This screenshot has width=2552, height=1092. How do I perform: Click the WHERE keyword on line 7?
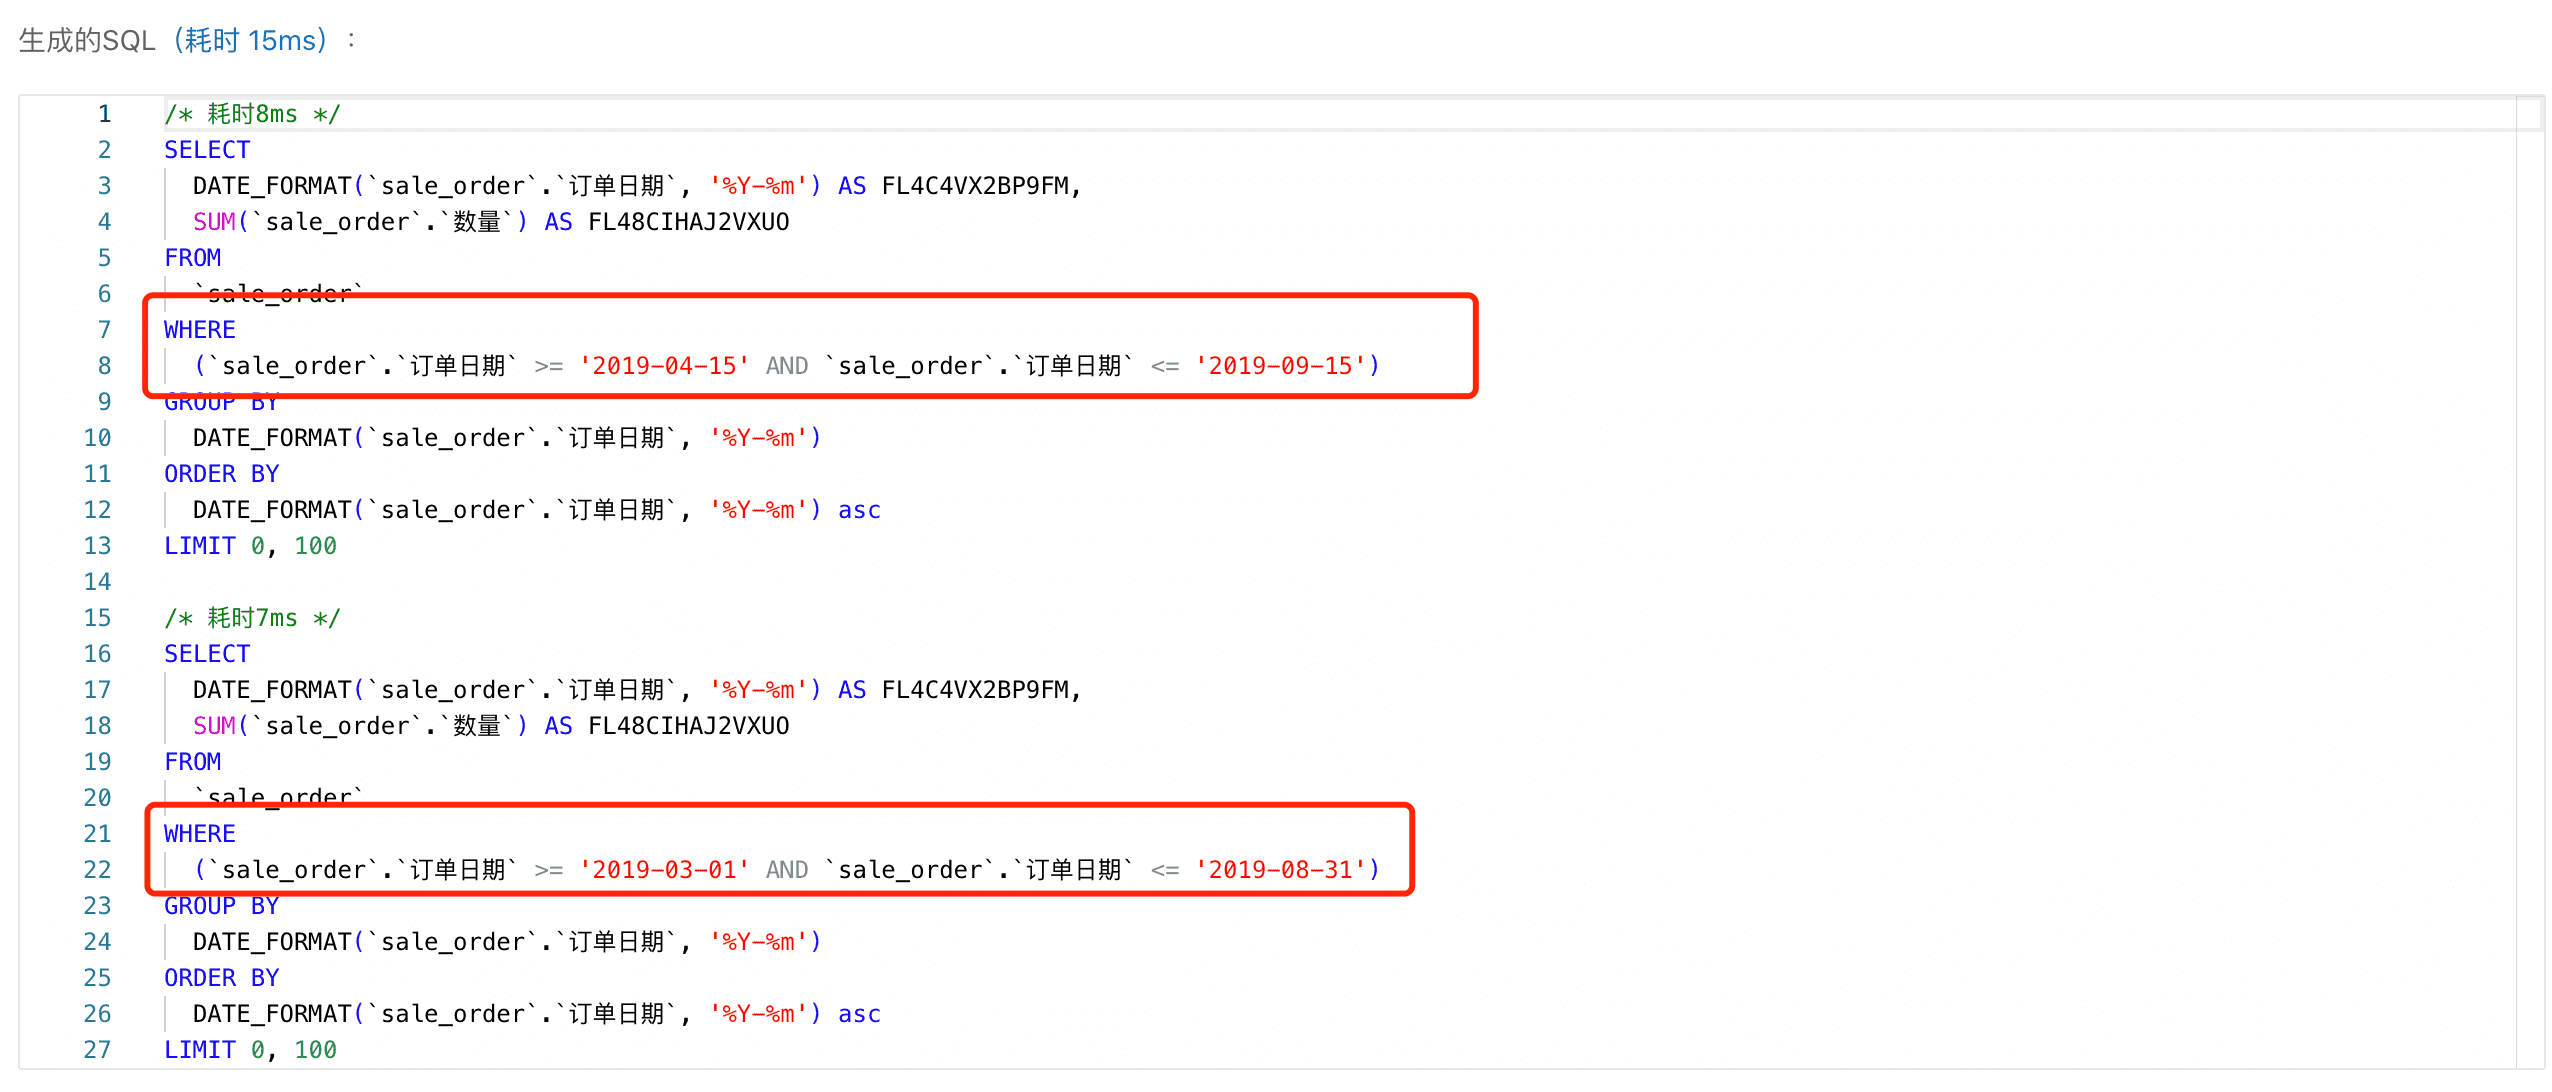[x=200, y=330]
